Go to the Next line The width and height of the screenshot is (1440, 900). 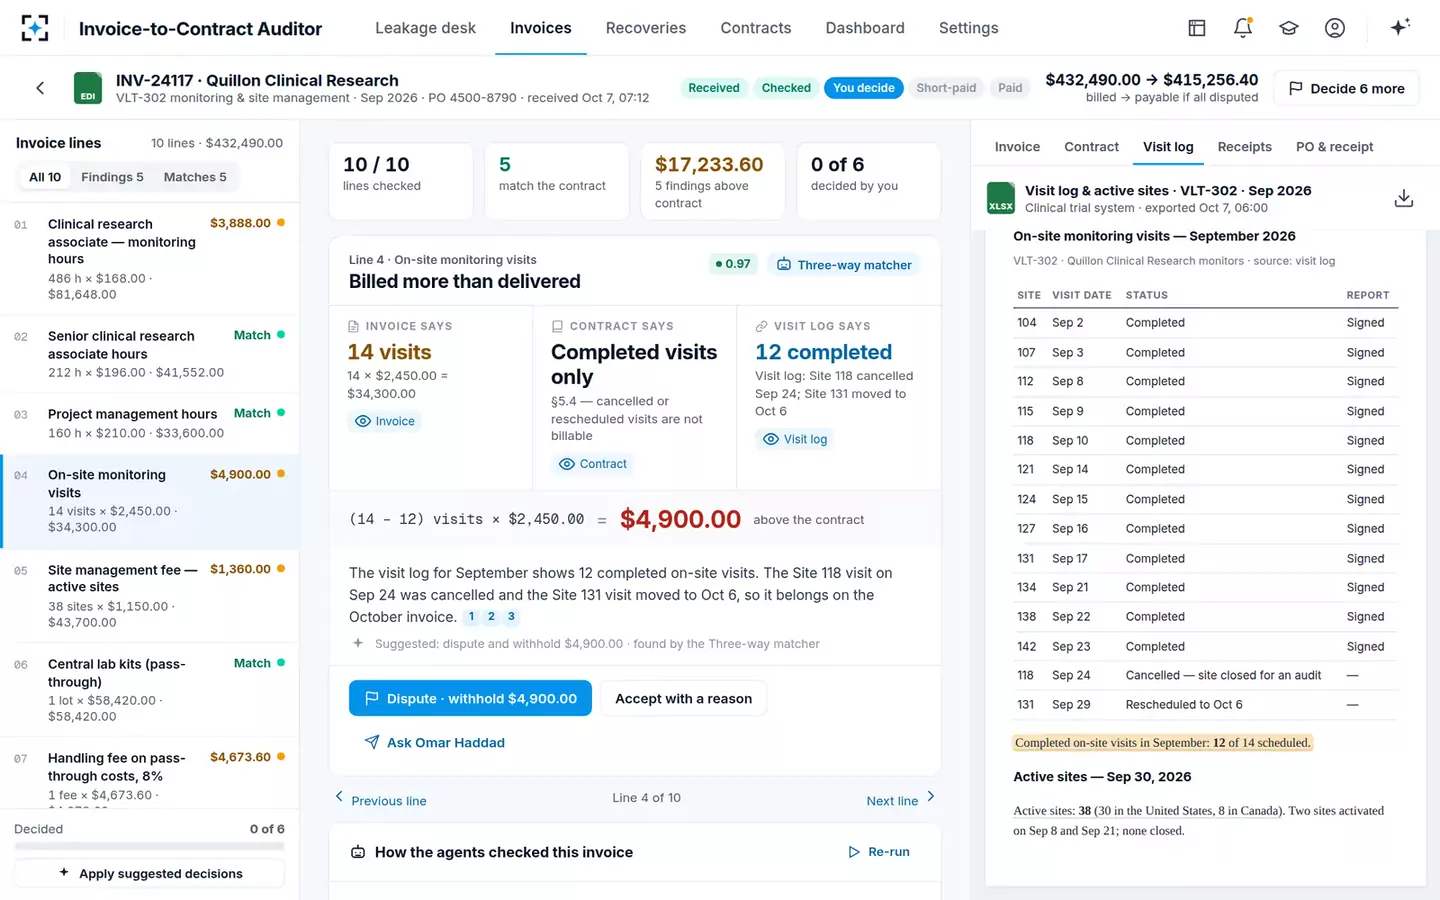901,799
